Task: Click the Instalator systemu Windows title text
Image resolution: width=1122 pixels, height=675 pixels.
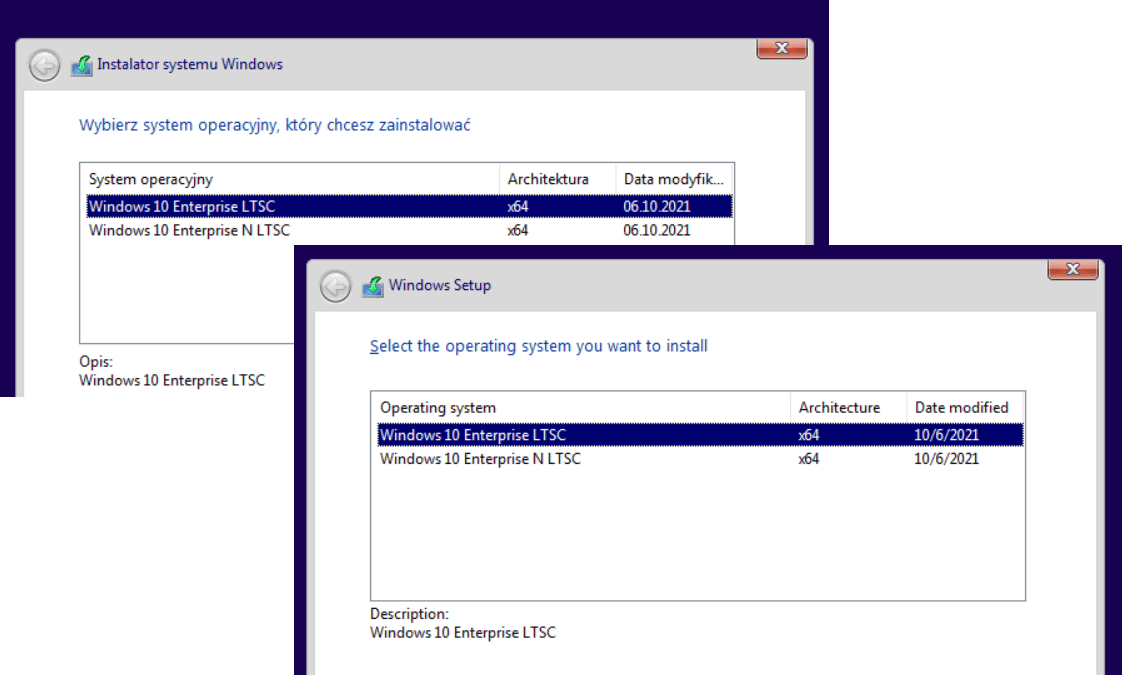Action: click(190, 64)
